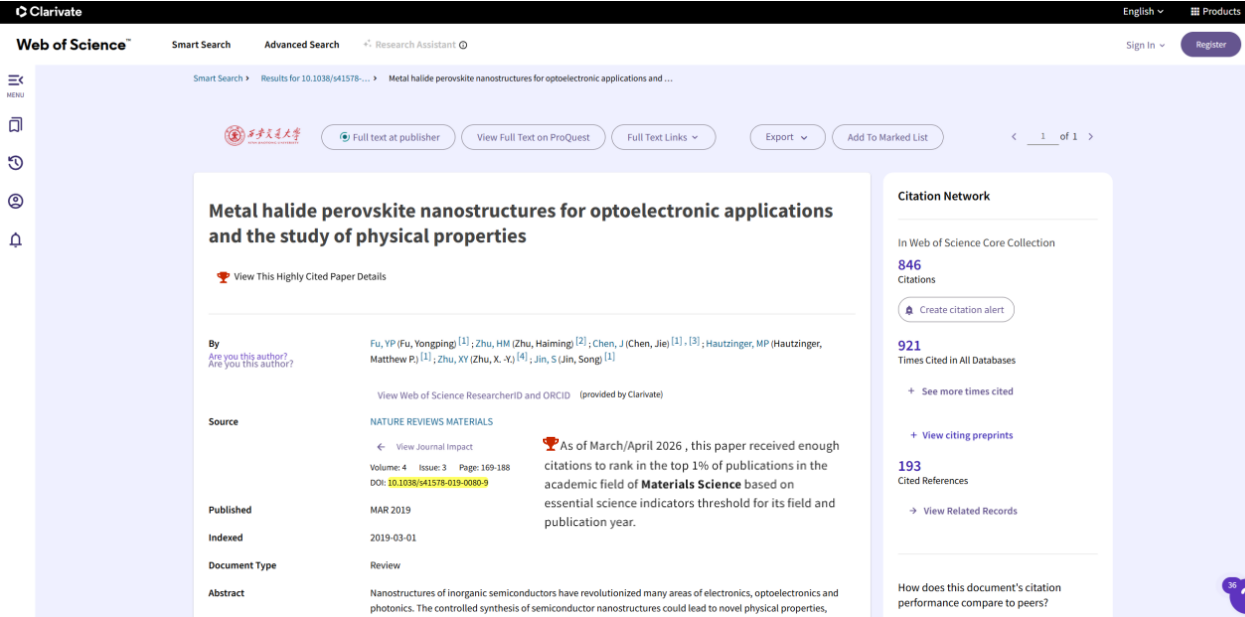Click View Related Records link

962,511
